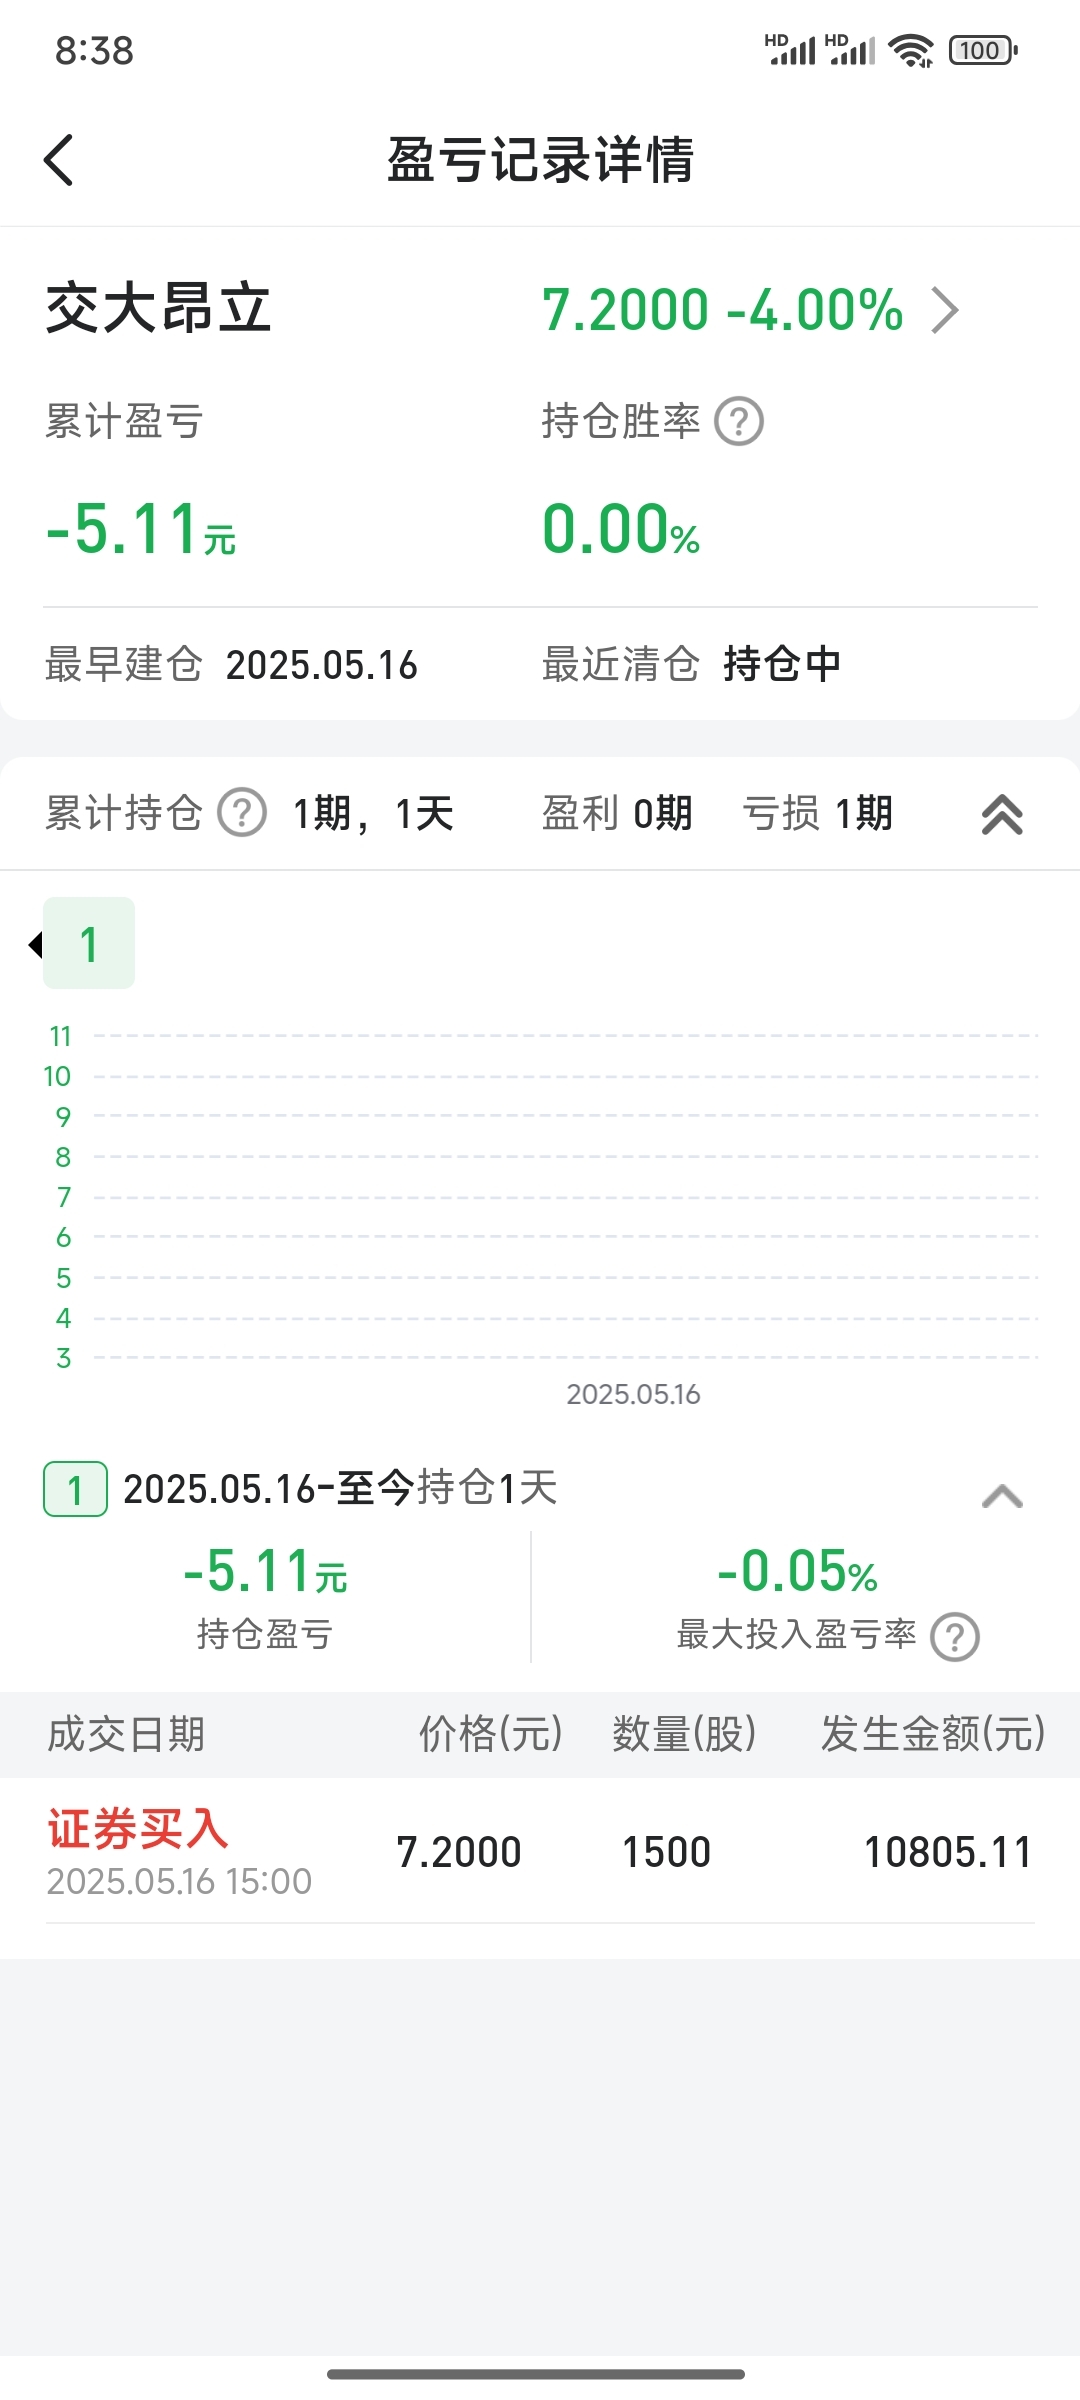Tap quantity 1500 cell
Viewport: 1080px width, 2400px height.
[x=666, y=1852]
